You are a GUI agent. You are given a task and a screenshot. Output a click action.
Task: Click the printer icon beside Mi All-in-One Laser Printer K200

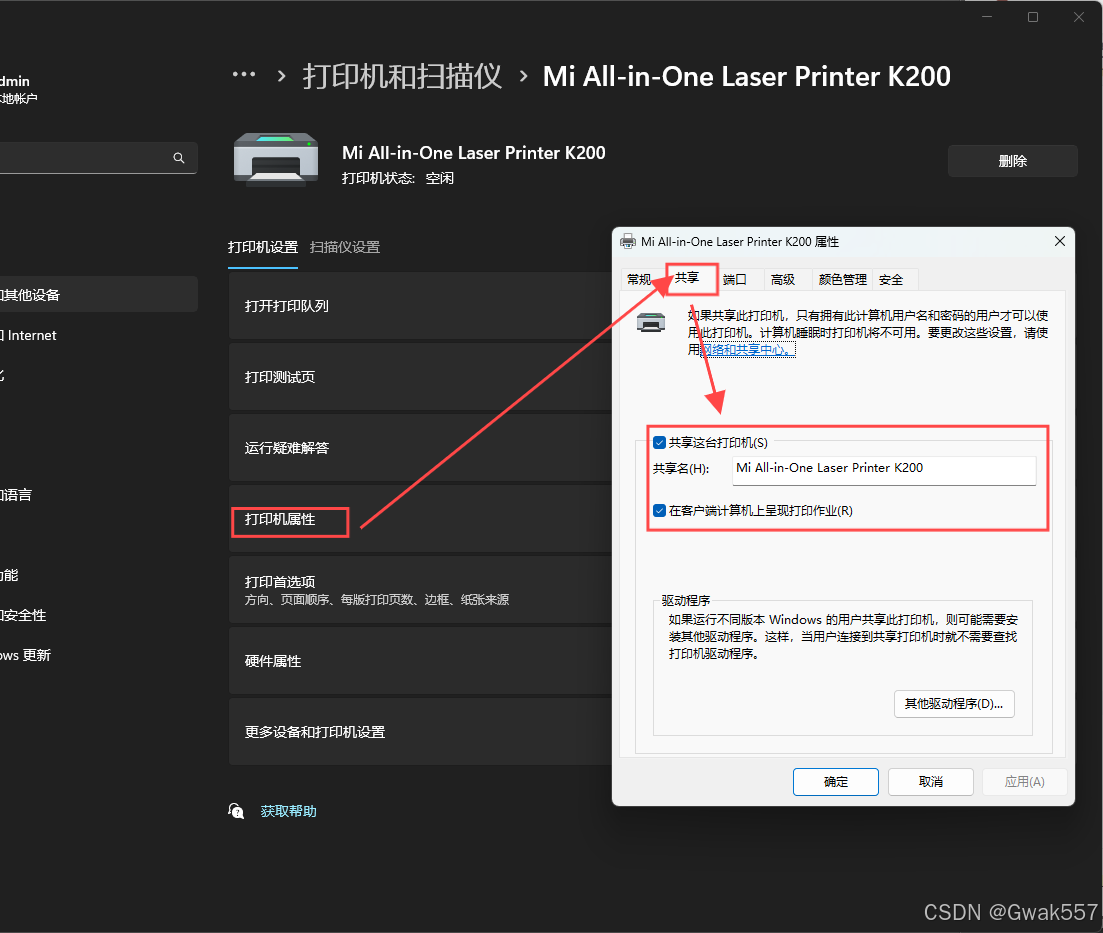point(276,158)
